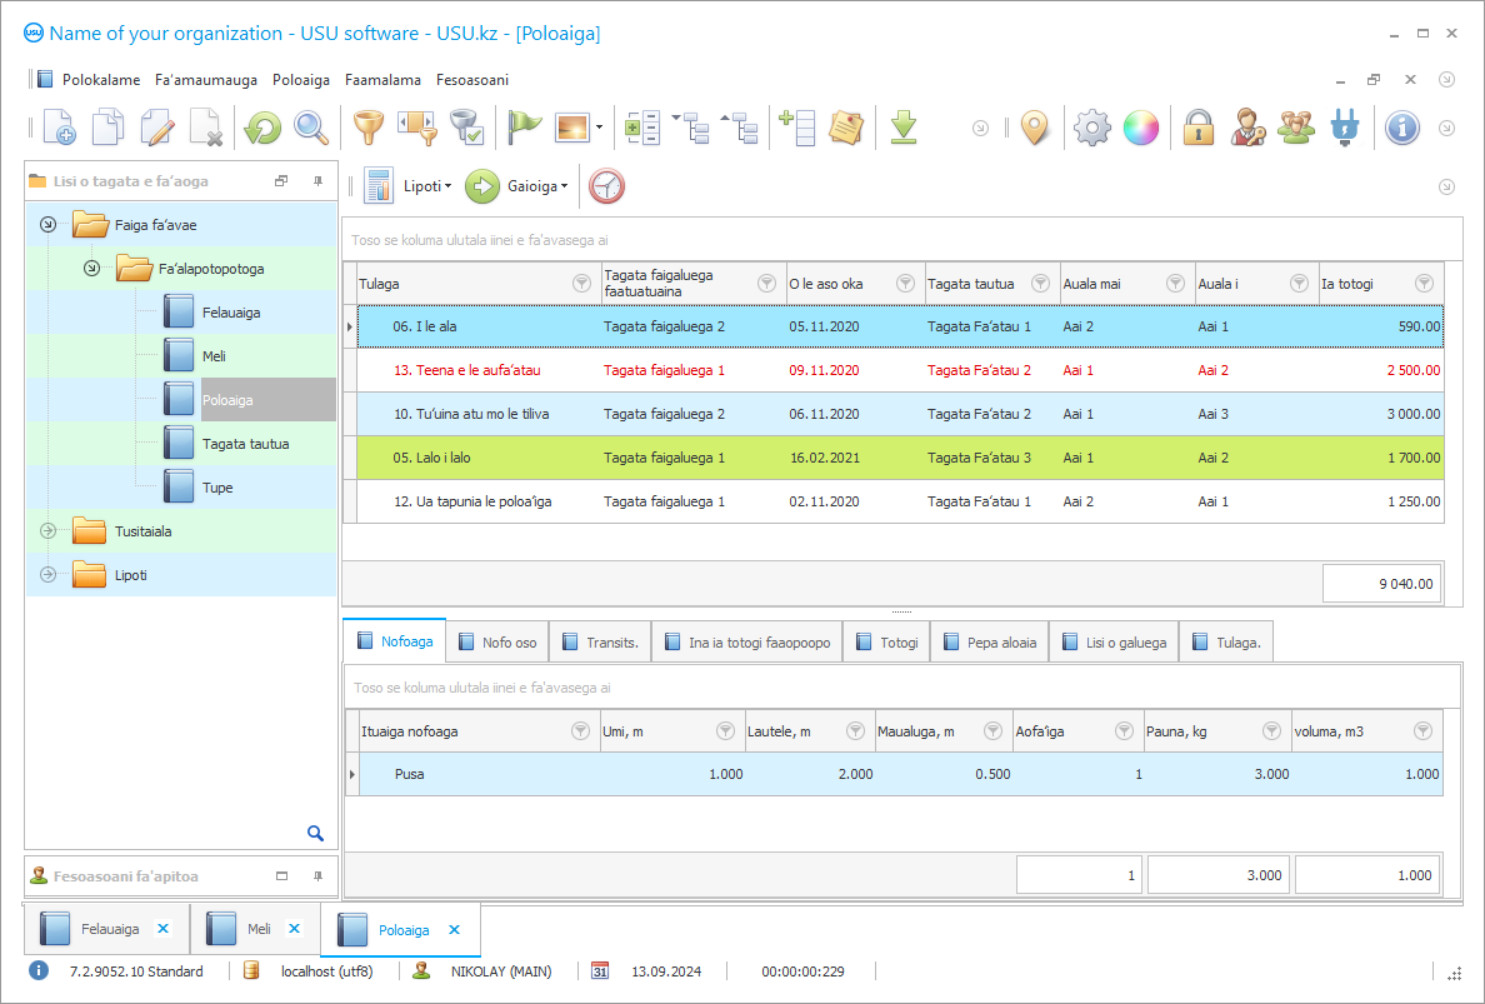The height and width of the screenshot is (1004, 1485).
Task: Click the user group icon
Action: [x=1296, y=127]
